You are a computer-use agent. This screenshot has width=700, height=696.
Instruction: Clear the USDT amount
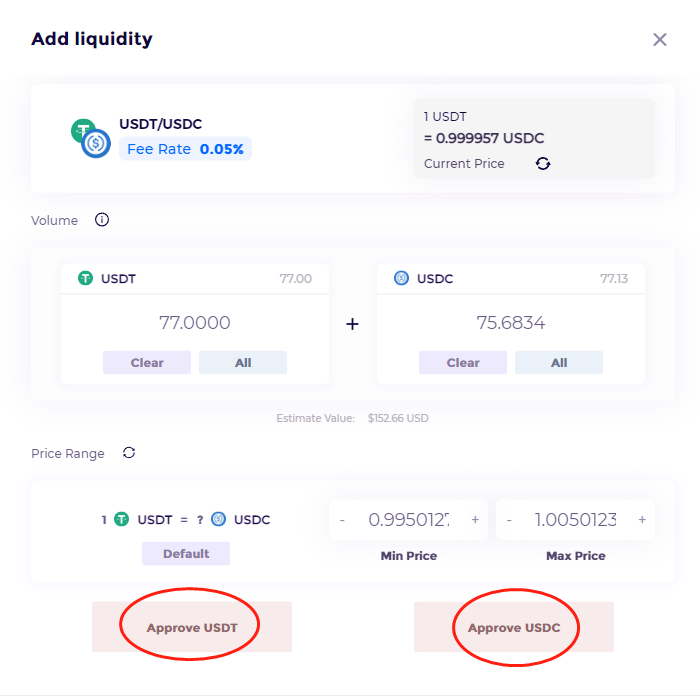pos(147,362)
